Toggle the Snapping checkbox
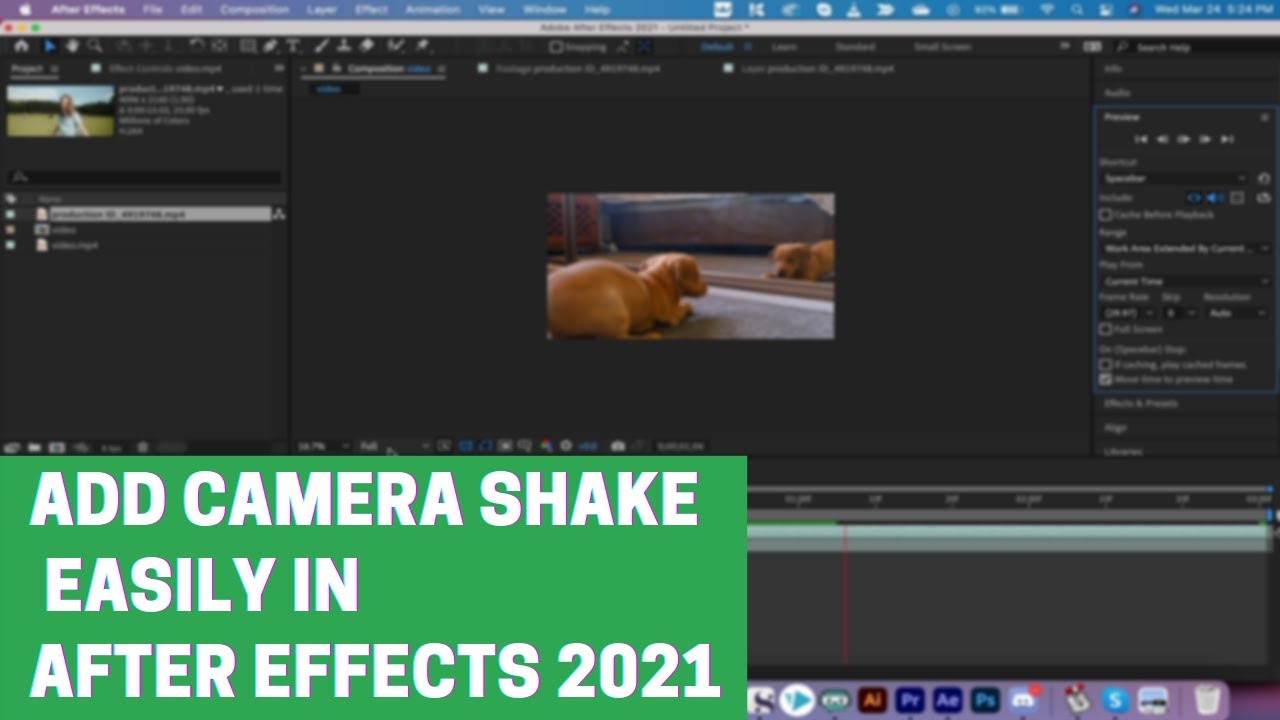 (556, 47)
